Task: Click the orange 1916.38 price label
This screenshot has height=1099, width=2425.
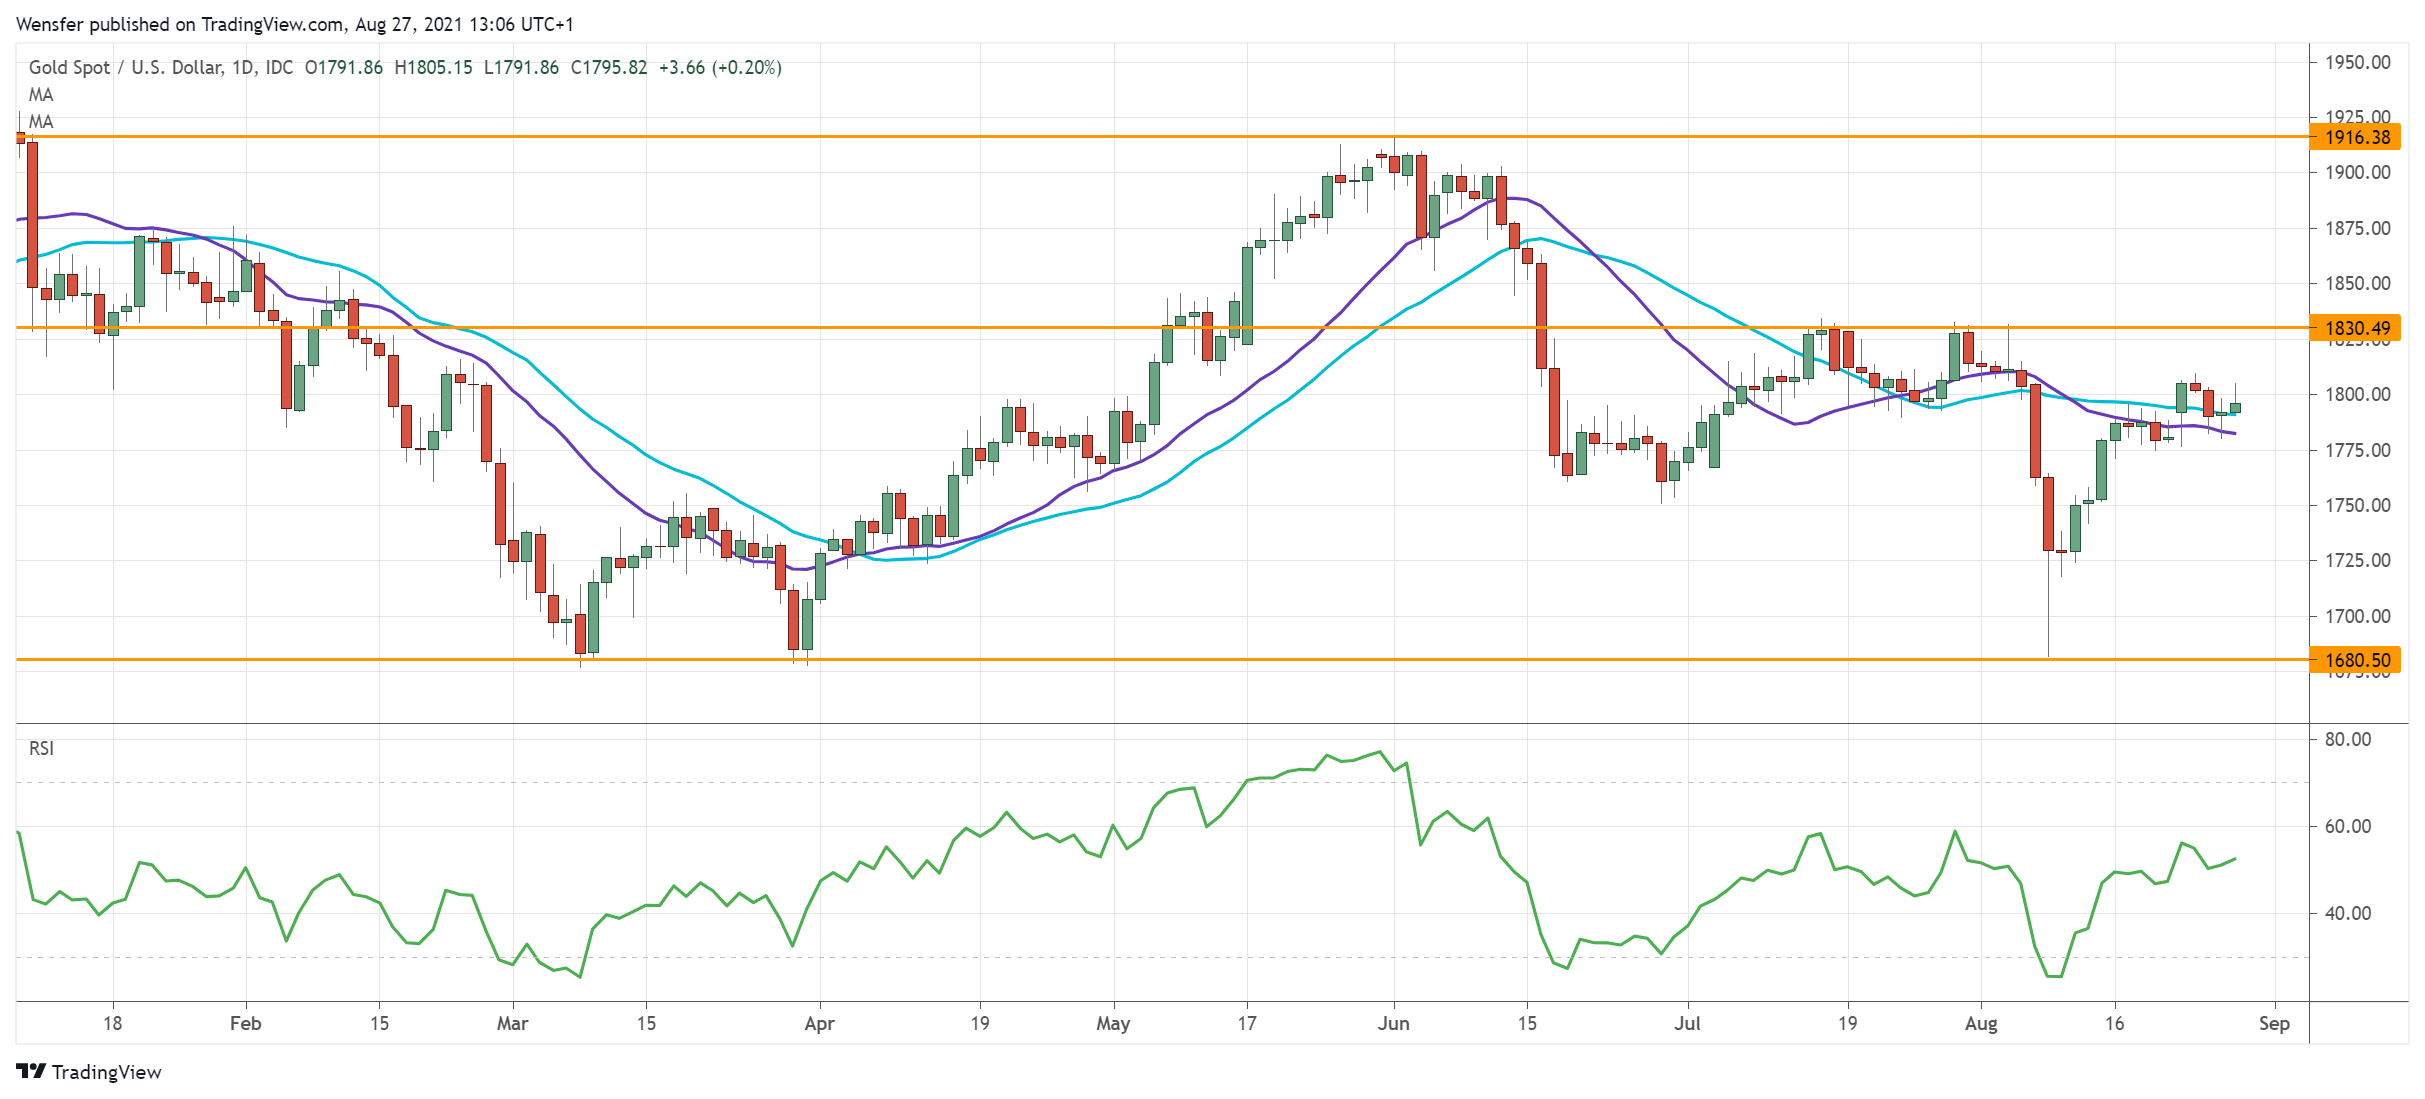Action: click(2355, 138)
